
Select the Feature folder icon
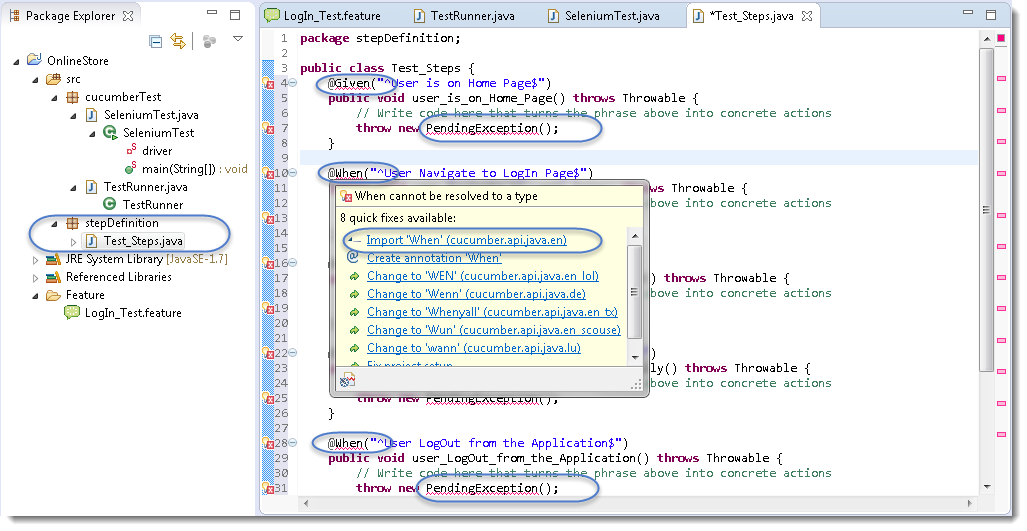(x=53, y=295)
